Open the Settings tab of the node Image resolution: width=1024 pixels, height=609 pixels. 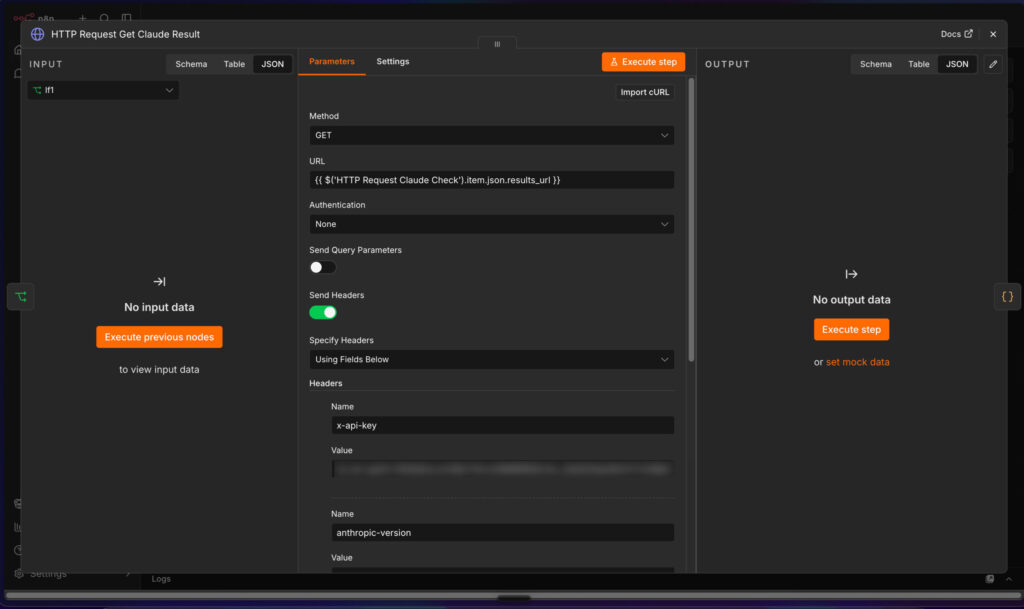click(x=392, y=61)
